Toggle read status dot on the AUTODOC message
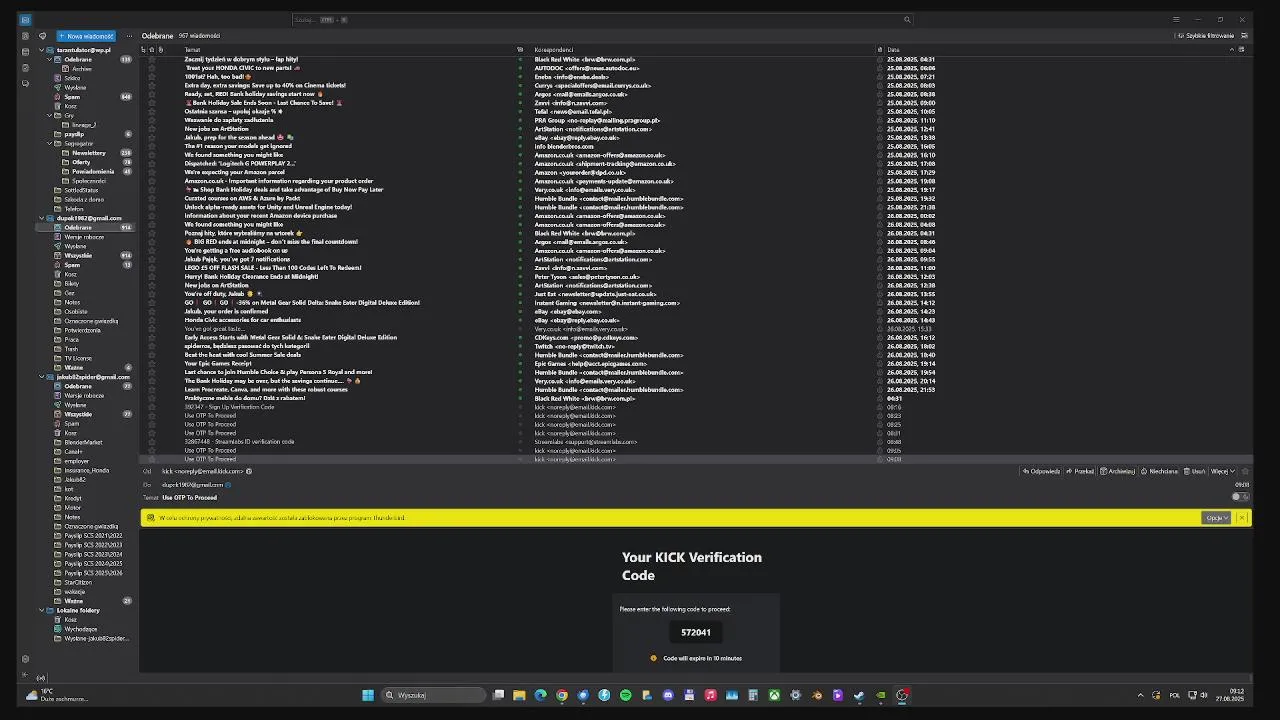The height and width of the screenshot is (720, 1280). 520,68
